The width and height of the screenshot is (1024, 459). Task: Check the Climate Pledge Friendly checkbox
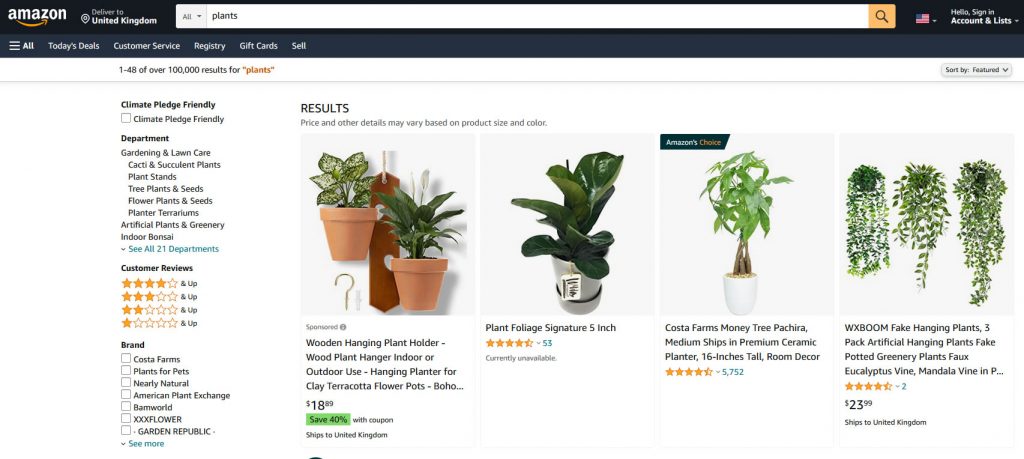tap(125, 118)
